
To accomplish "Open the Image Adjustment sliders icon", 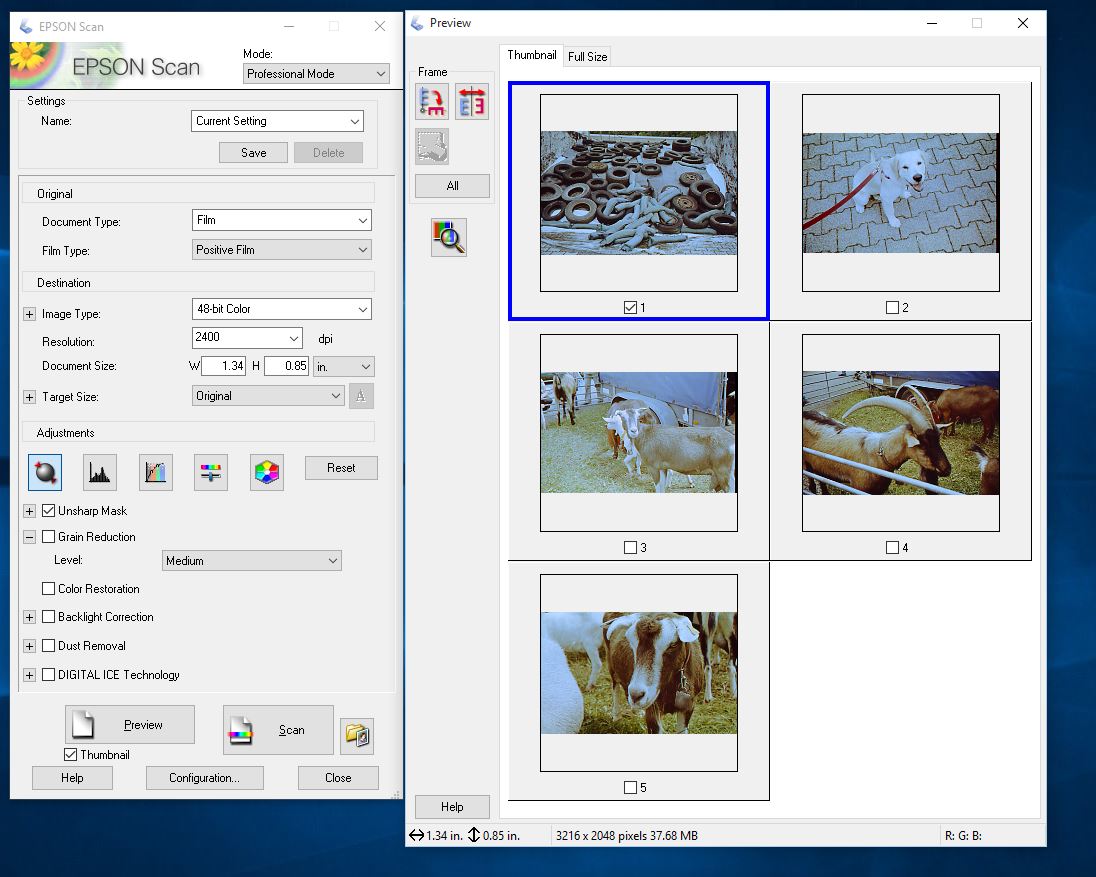I will 210,472.
